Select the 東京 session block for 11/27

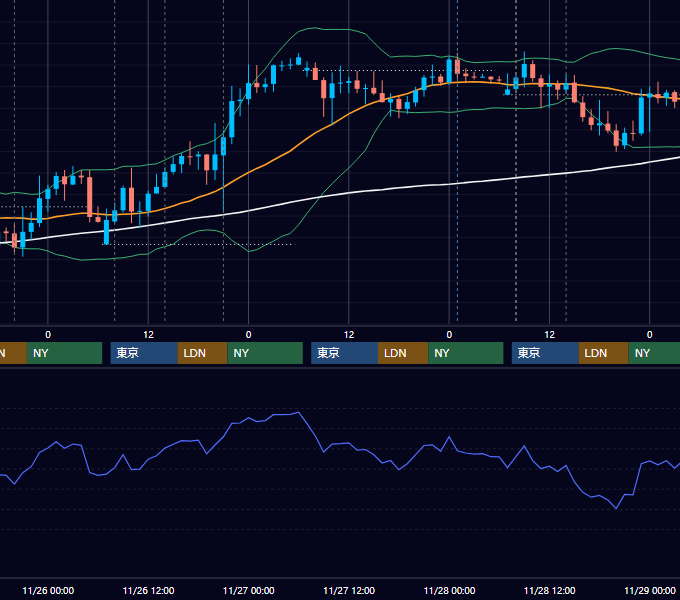[x=344, y=353]
